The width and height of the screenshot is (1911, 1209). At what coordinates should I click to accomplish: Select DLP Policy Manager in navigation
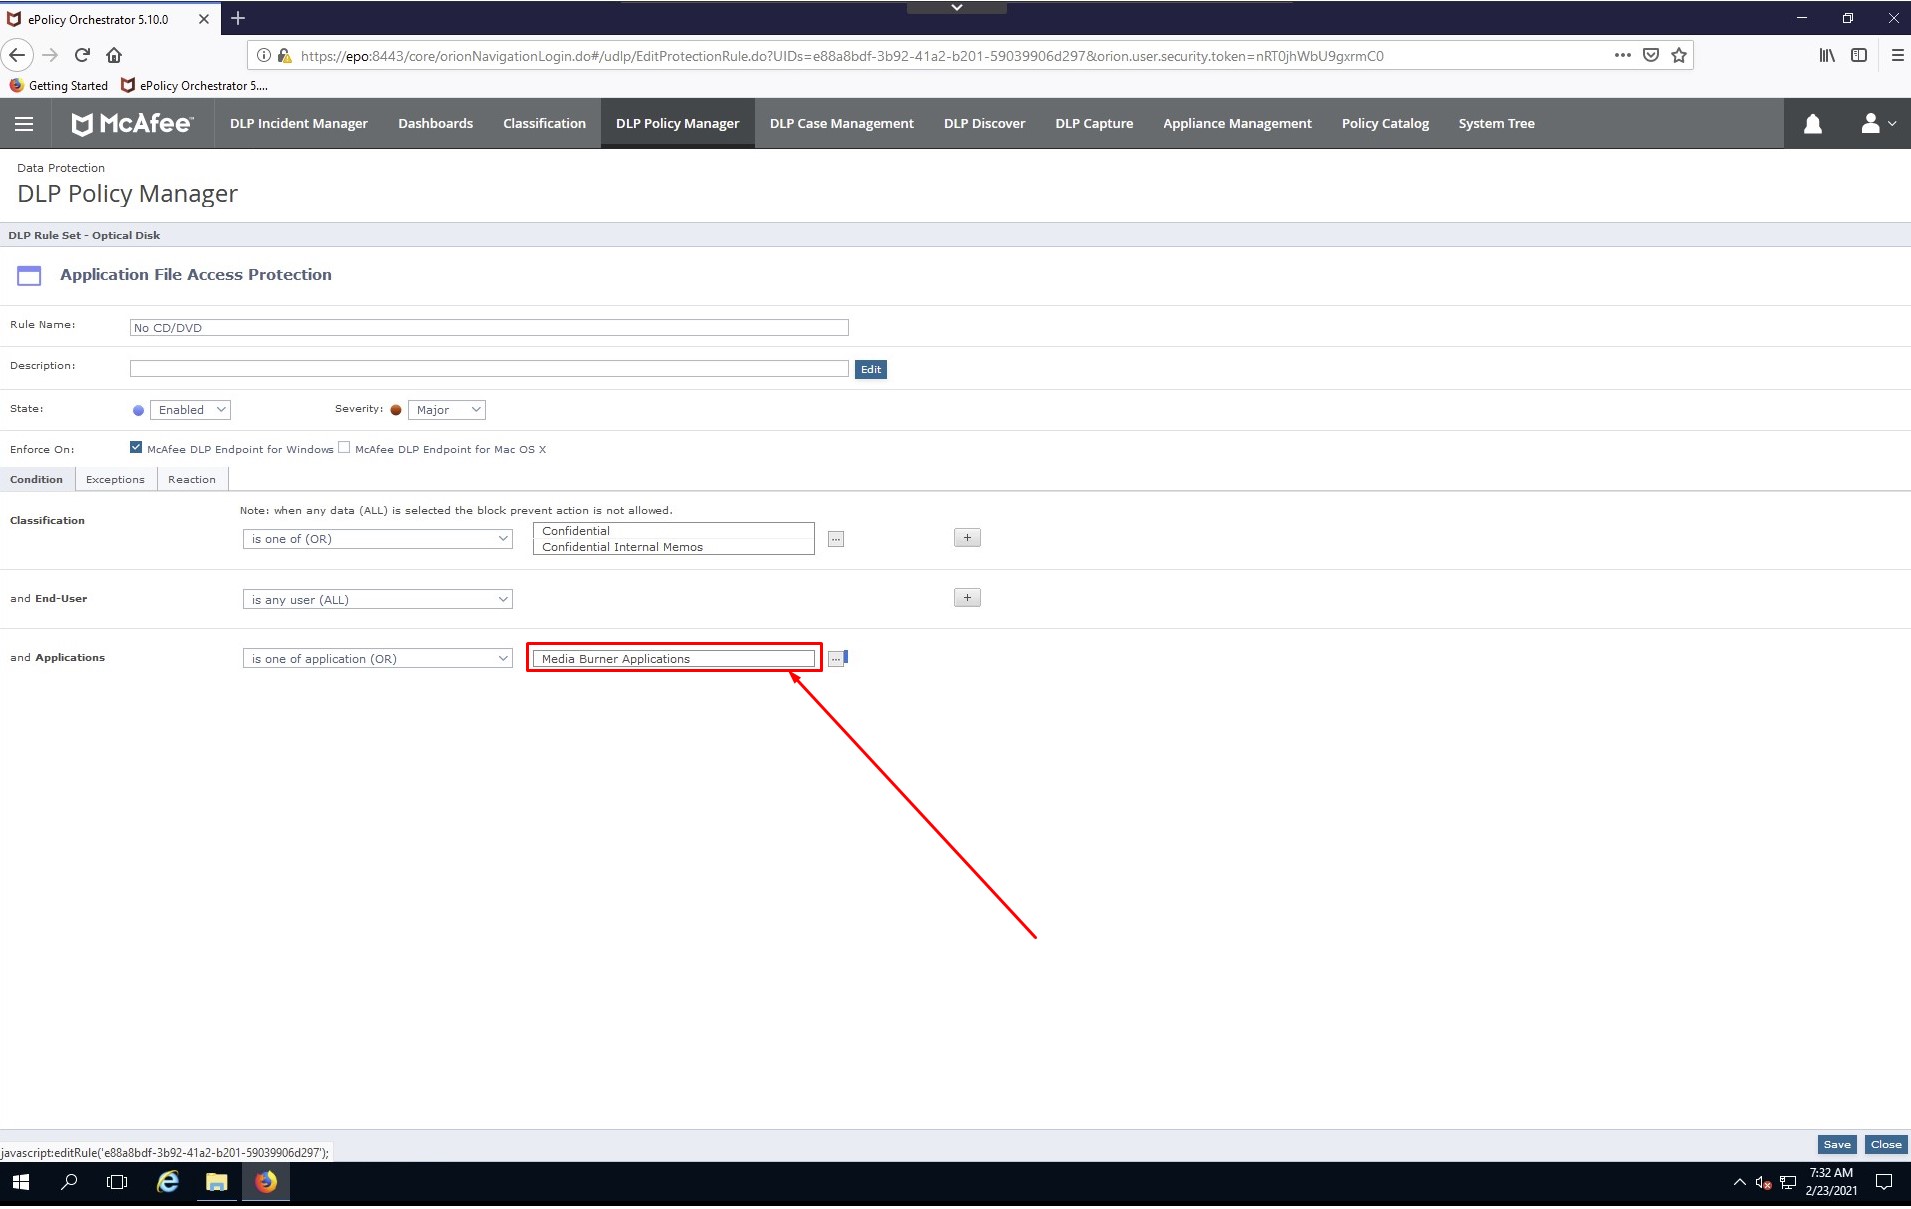click(x=677, y=123)
